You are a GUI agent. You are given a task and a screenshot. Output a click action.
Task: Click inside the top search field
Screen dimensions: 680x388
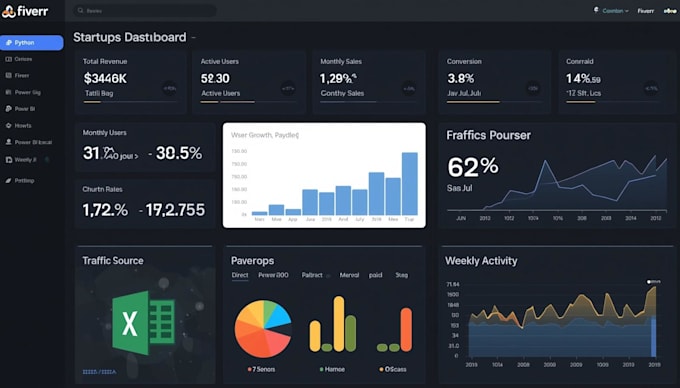coord(144,10)
